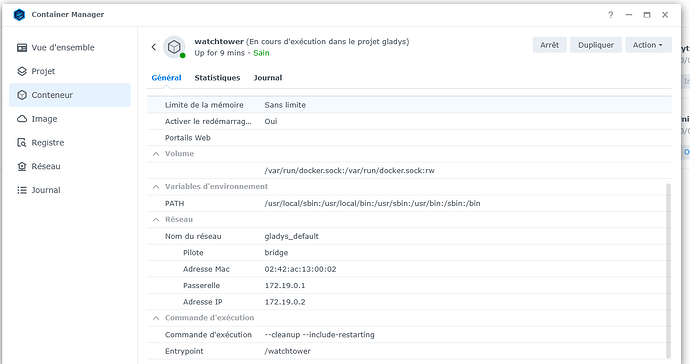Open the help question mark icon
This screenshot has height=364, width=690.
point(610,15)
